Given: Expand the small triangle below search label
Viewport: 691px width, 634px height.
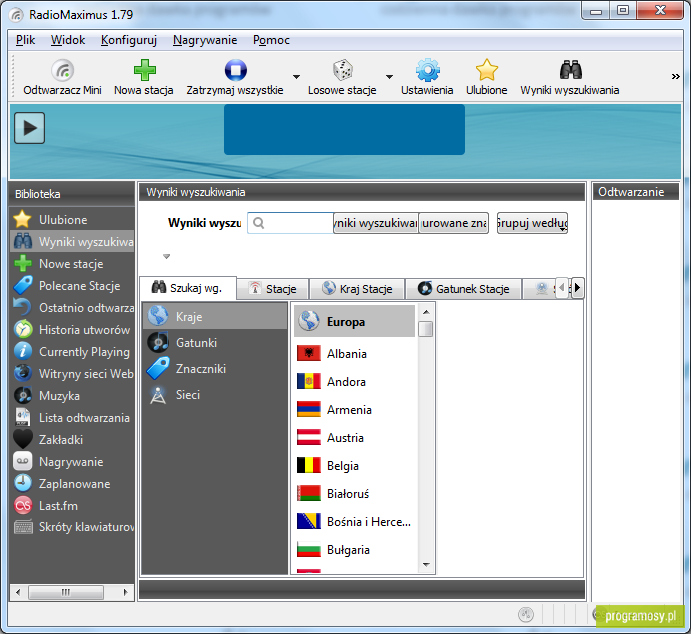Looking at the screenshot, I should 167,256.
